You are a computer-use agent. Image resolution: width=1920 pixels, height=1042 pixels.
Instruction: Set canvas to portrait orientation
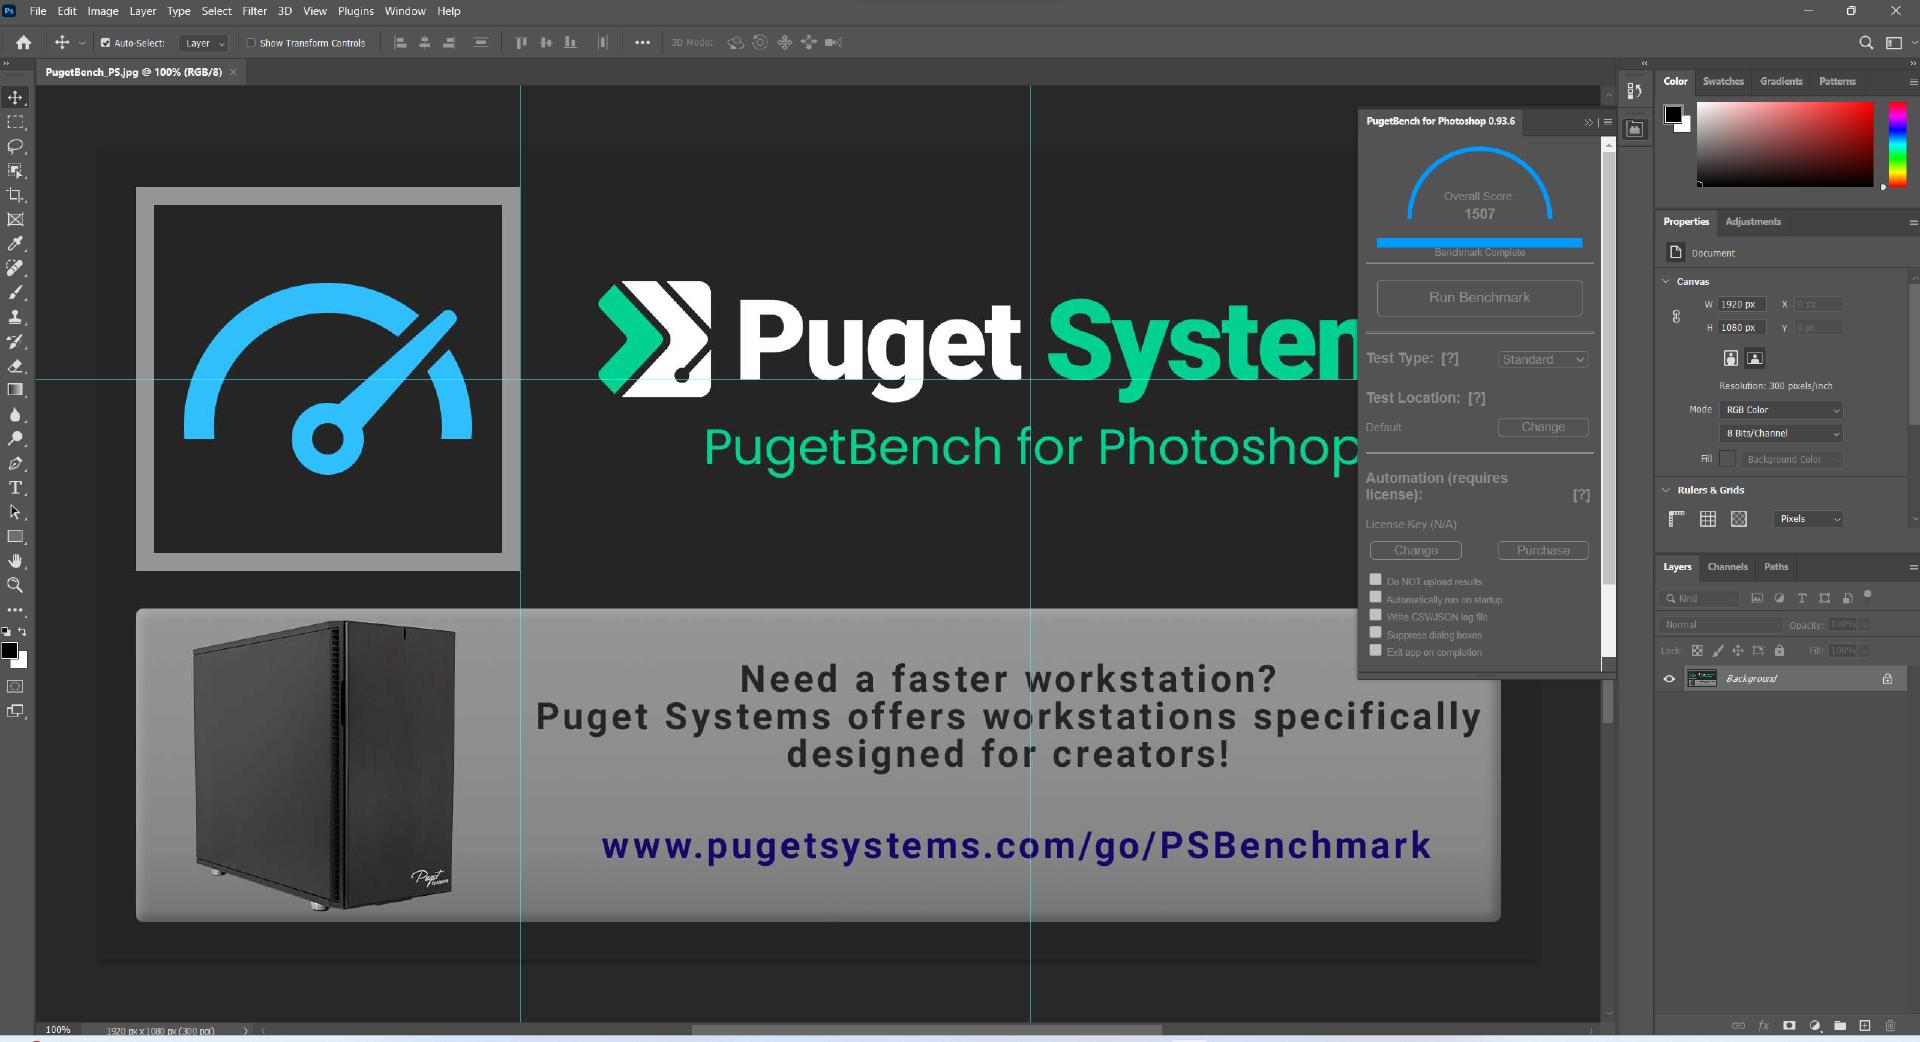(1731, 358)
